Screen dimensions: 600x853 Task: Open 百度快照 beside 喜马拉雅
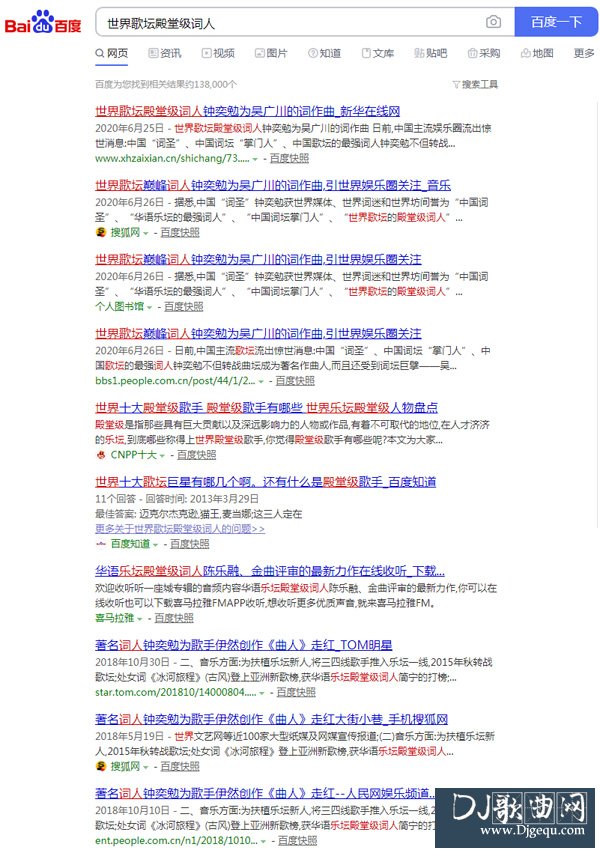tap(174, 618)
